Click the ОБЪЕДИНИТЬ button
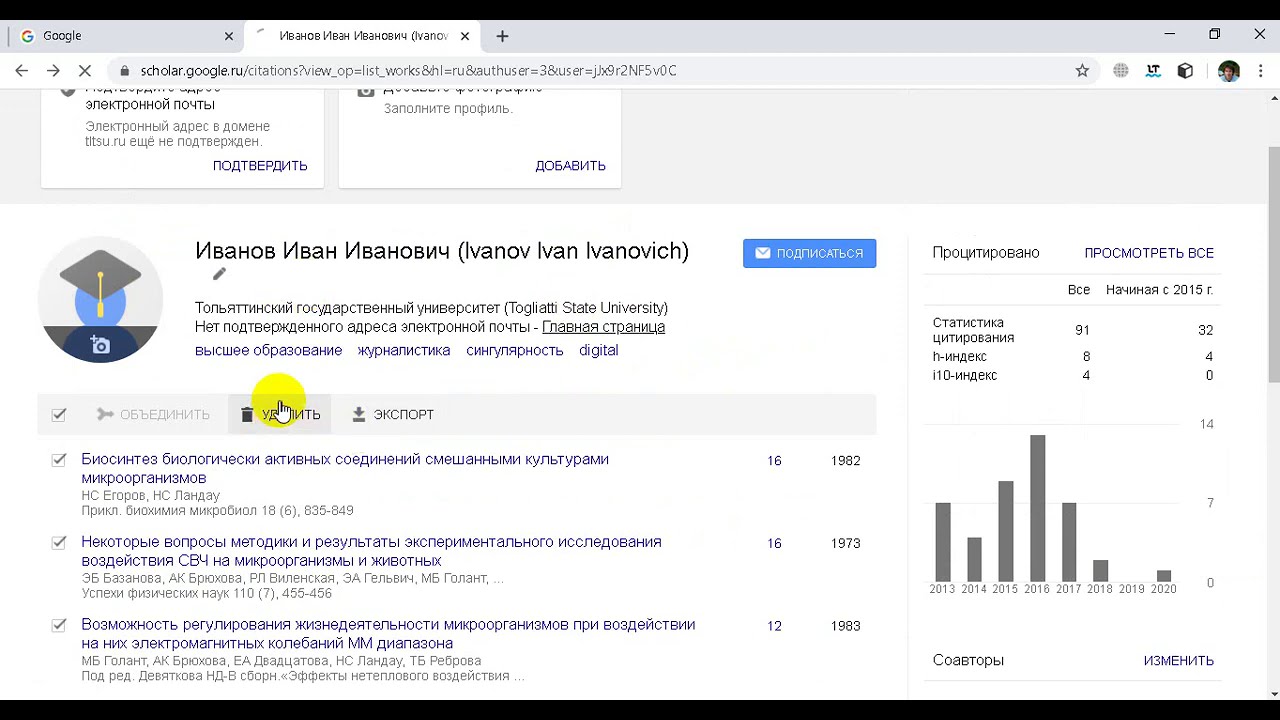This screenshot has height=720, width=1280. click(x=153, y=414)
